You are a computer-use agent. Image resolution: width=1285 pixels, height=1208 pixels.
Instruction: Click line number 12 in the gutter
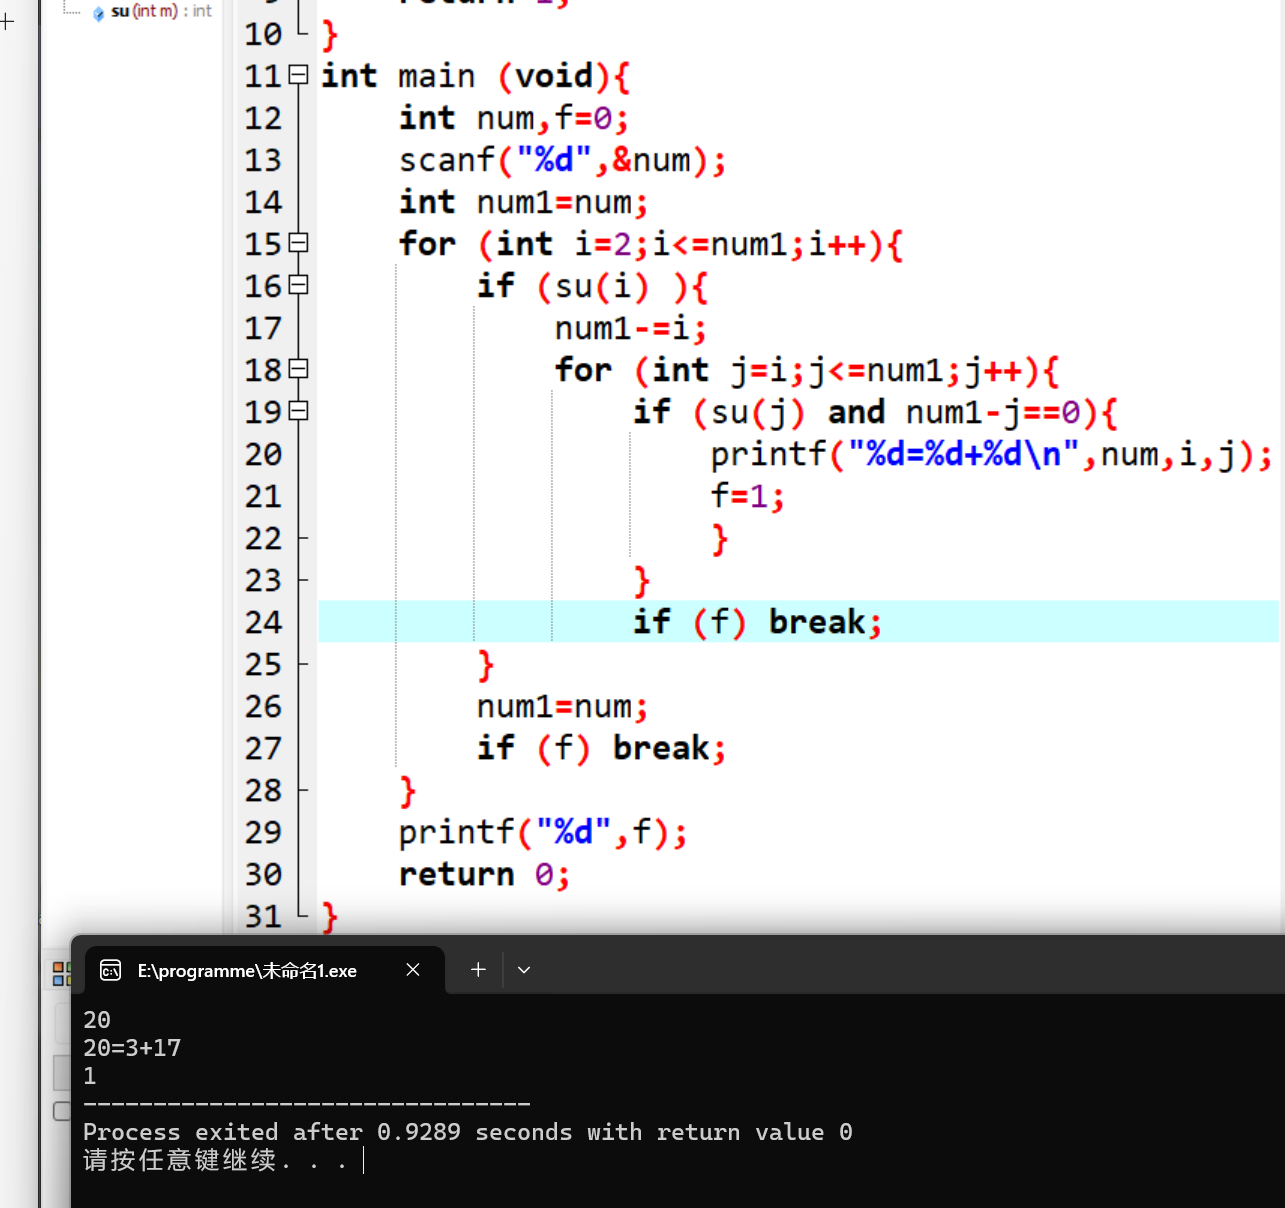[x=263, y=118]
